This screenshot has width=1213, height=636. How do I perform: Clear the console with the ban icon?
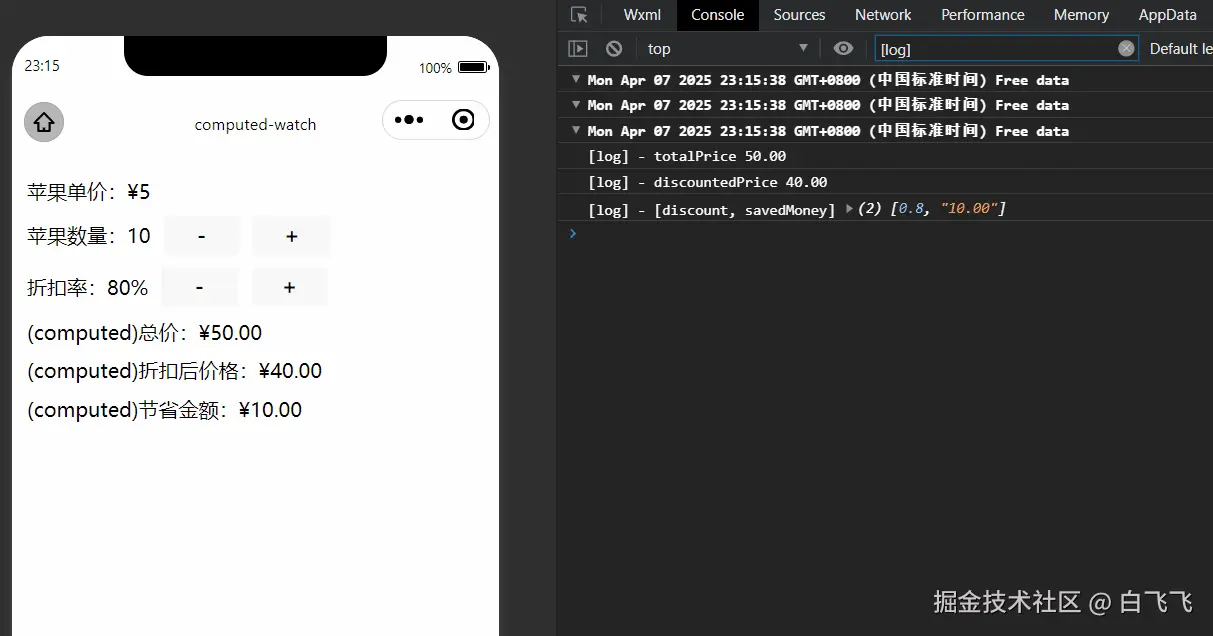614,48
